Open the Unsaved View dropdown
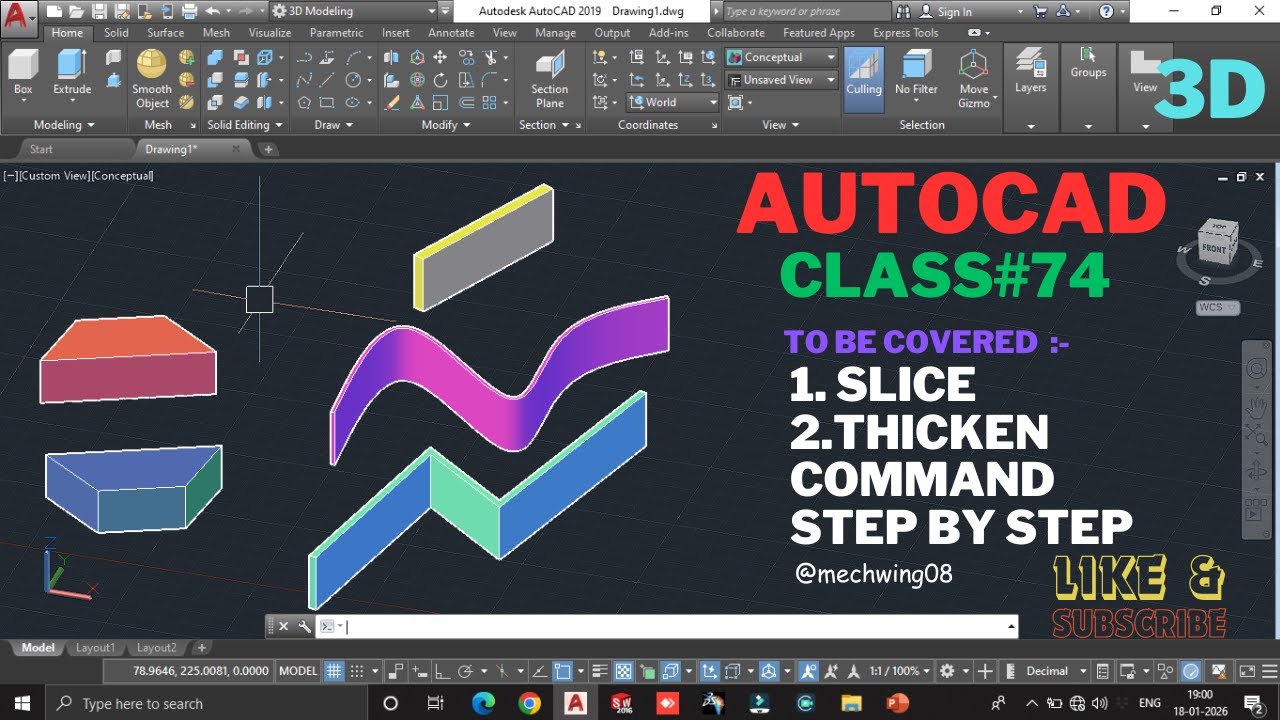Image resolution: width=1280 pixels, height=720 pixels. (x=782, y=80)
